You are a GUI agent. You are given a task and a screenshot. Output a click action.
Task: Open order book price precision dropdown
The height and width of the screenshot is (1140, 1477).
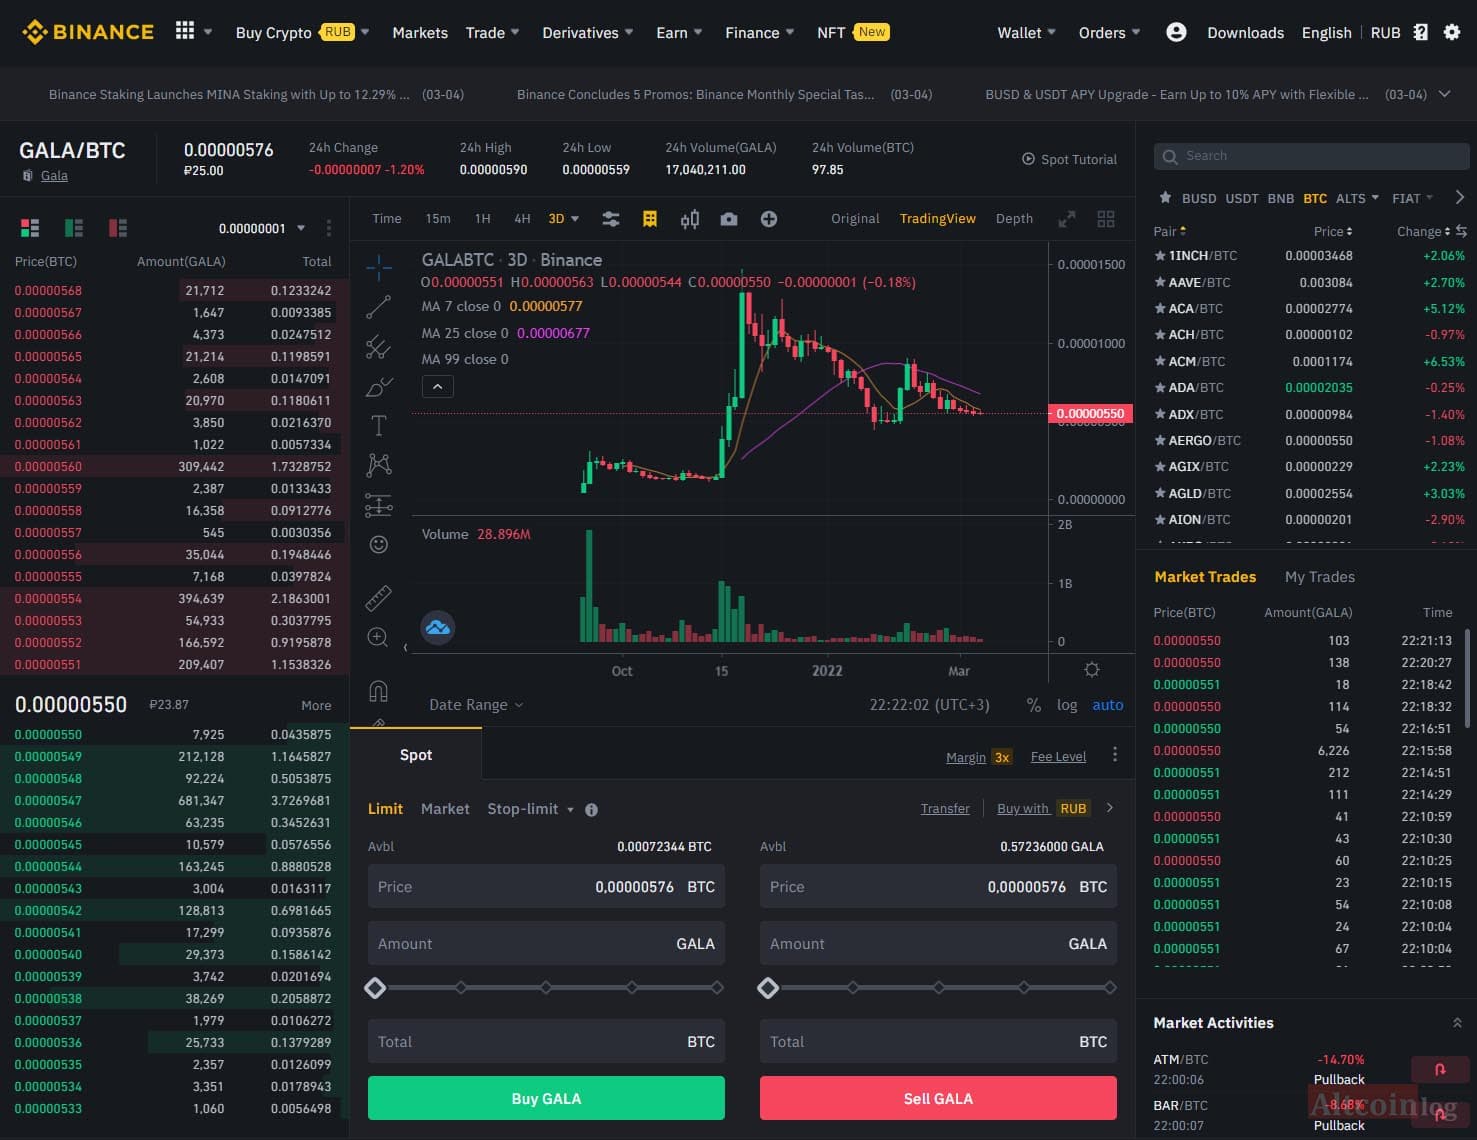pyautogui.click(x=263, y=228)
